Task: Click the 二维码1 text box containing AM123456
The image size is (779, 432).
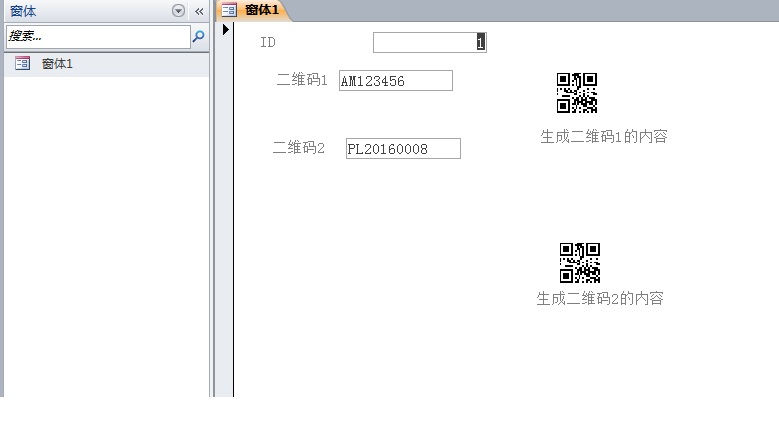Action: (396, 80)
